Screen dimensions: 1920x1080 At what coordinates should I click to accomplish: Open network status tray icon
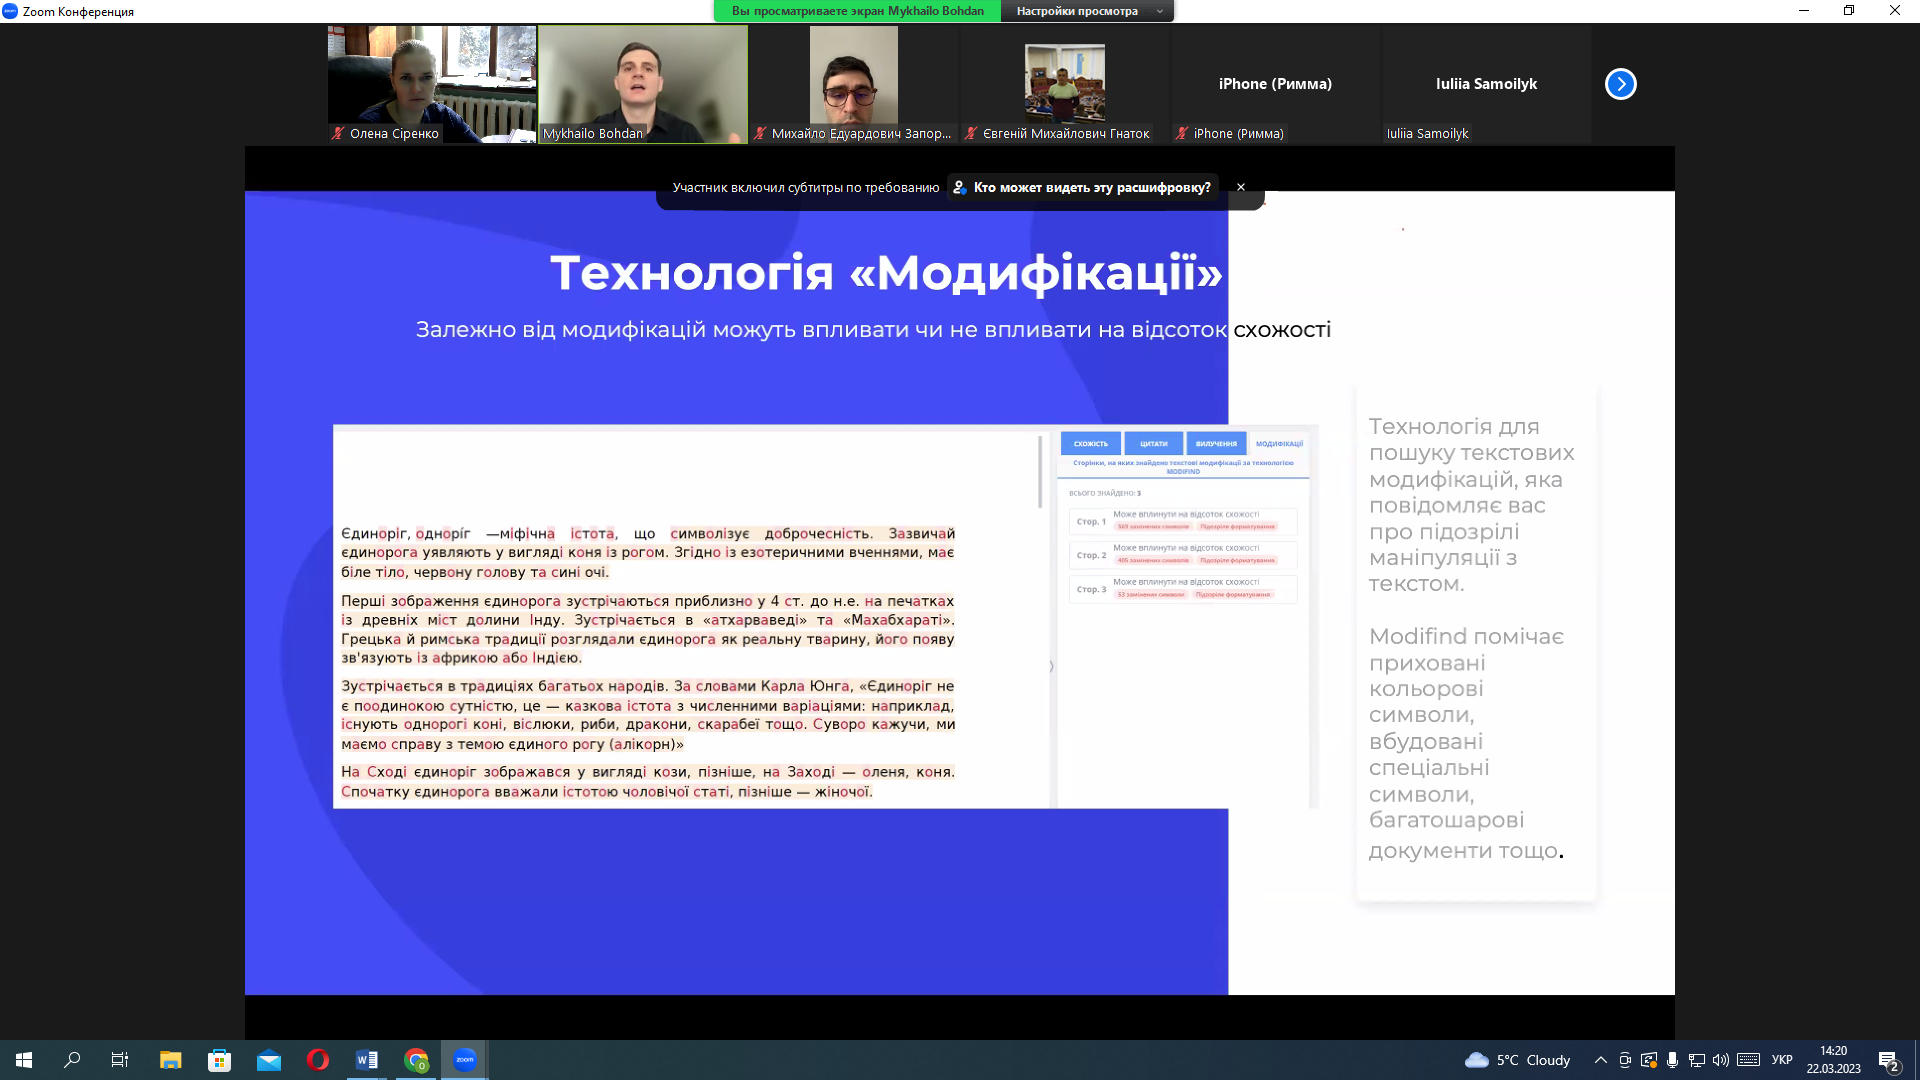(x=1696, y=1060)
